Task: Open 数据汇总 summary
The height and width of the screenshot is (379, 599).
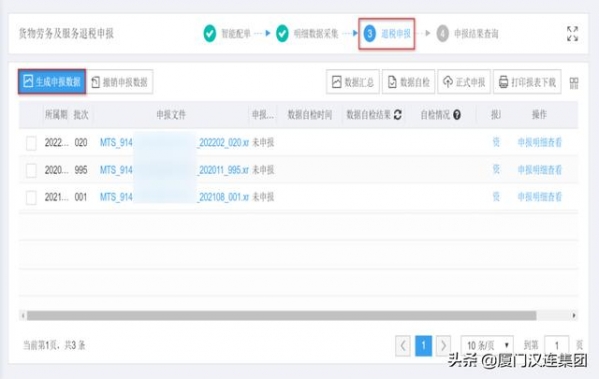Action: pos(353,82)
